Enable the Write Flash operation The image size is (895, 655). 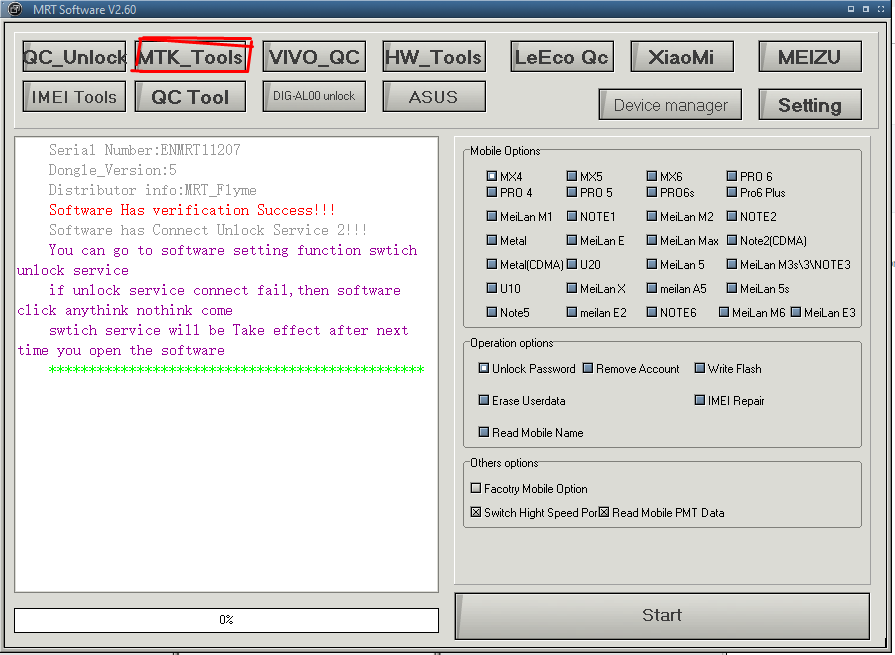point(699,368)
